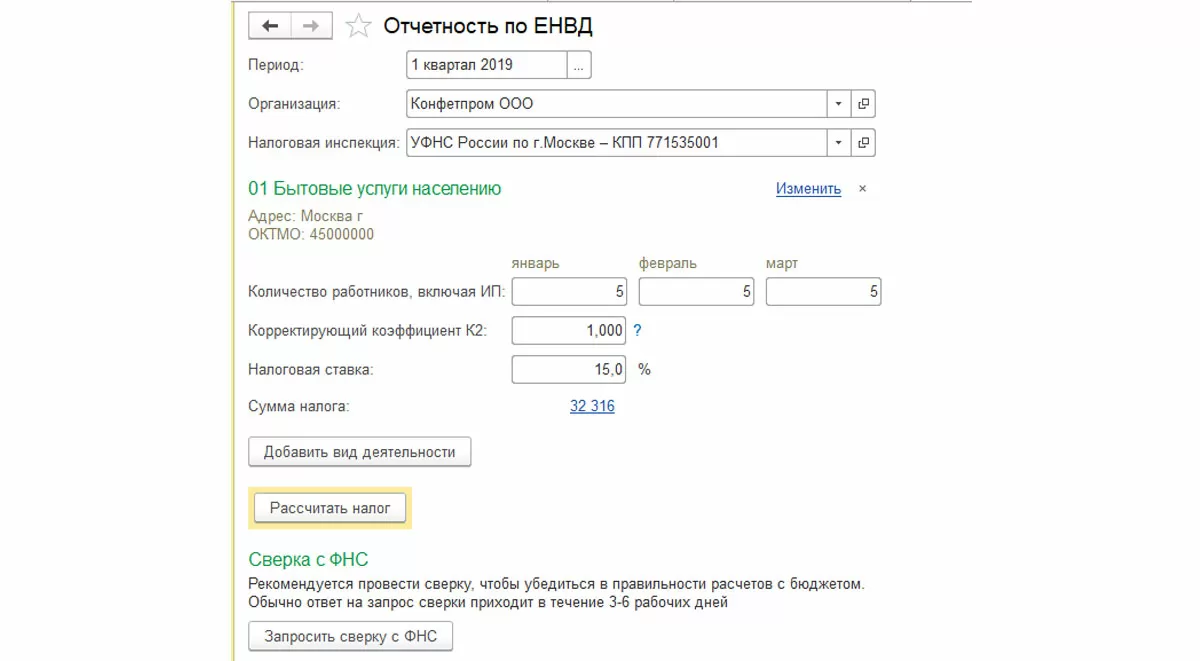
Task: Expand the Организация dropdown list
Action: coord(838,104)
